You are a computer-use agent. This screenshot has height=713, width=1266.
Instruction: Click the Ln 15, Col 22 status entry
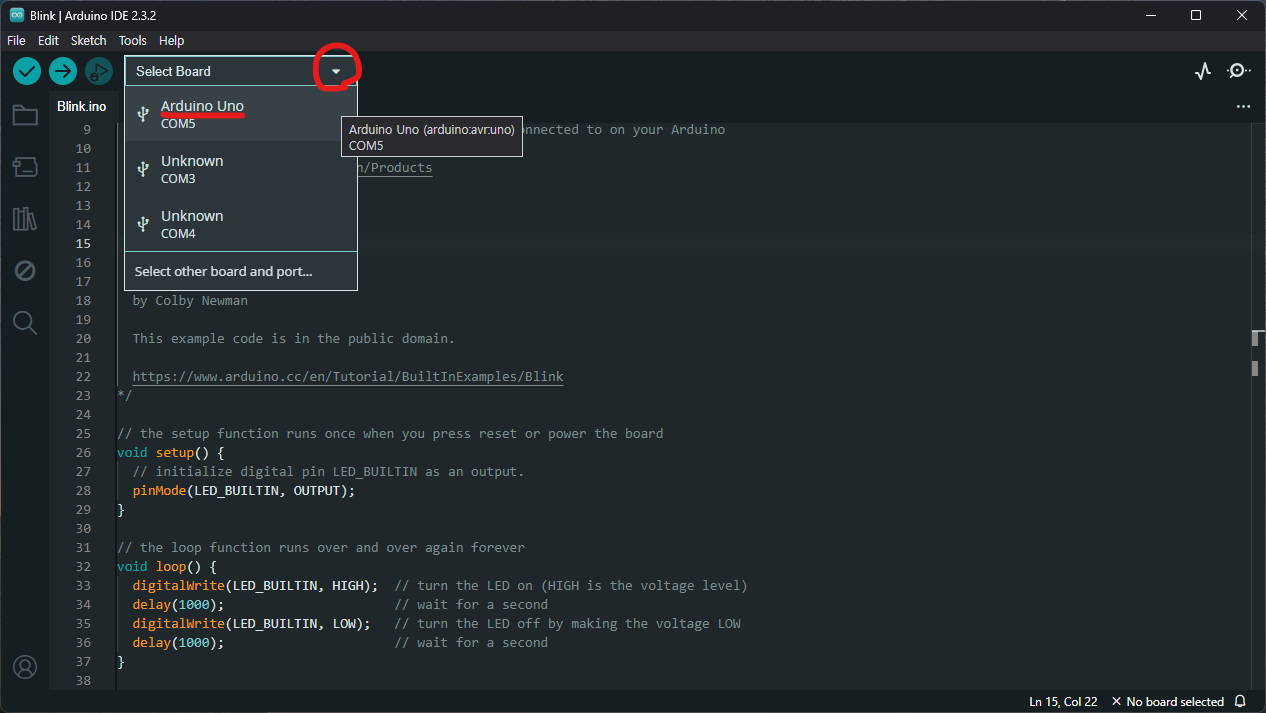[1064, 702]
